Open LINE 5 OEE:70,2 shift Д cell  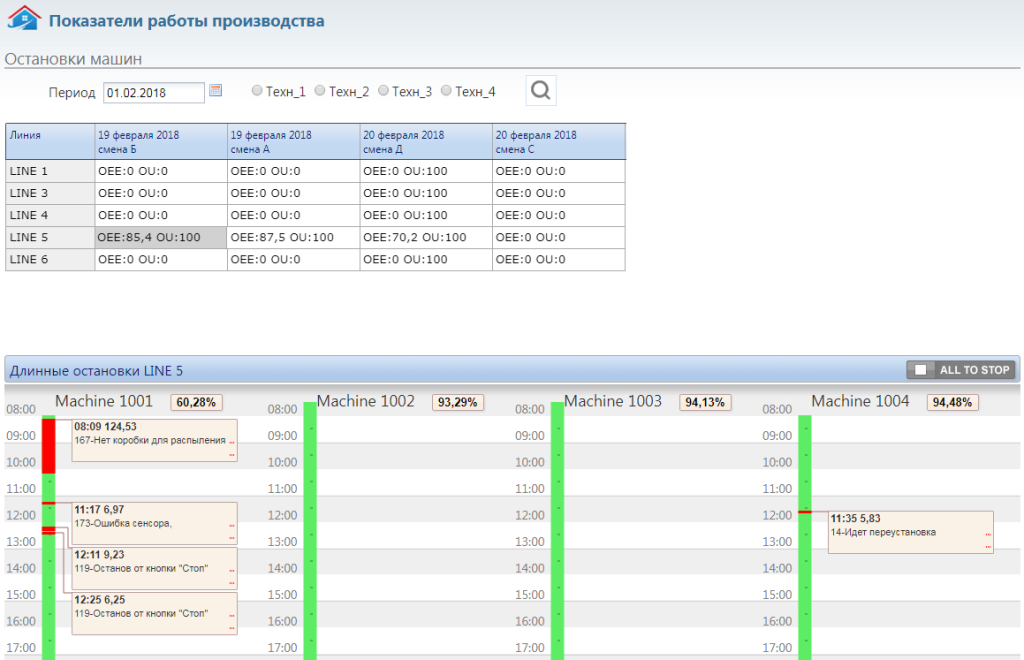click(426, 238)
